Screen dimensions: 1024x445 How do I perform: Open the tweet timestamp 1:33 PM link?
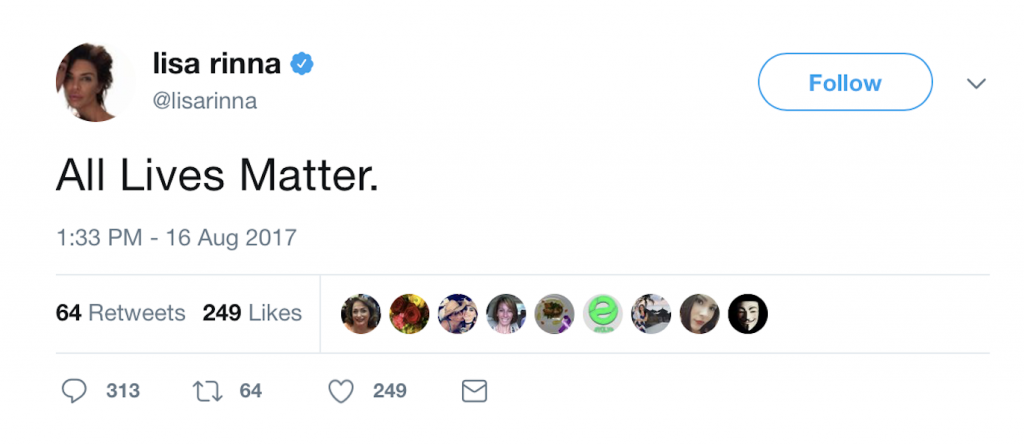click(176, 238)
